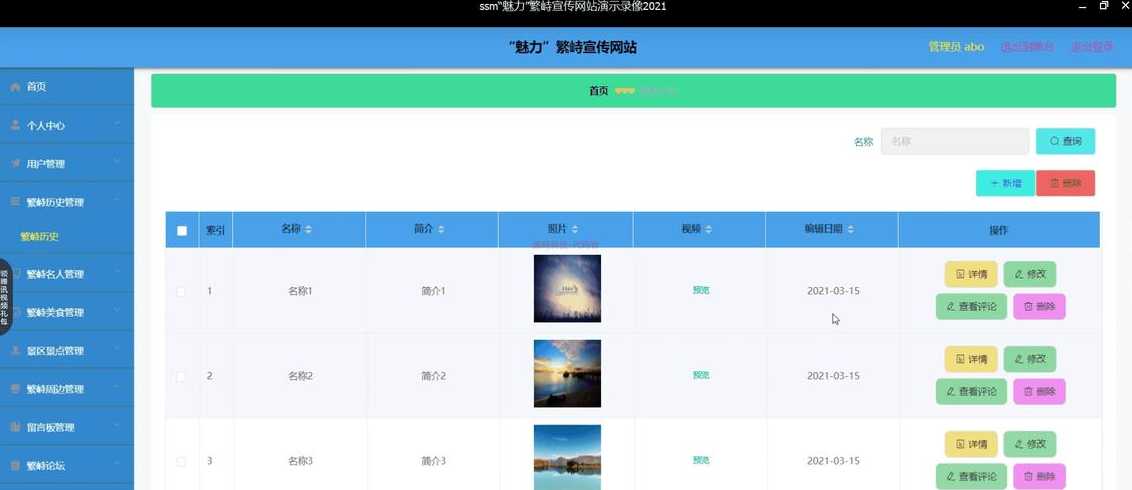This screenshot has height=490, width=1132.
Task: Click the 新增 add button
Action: (x=1006, y=183)
